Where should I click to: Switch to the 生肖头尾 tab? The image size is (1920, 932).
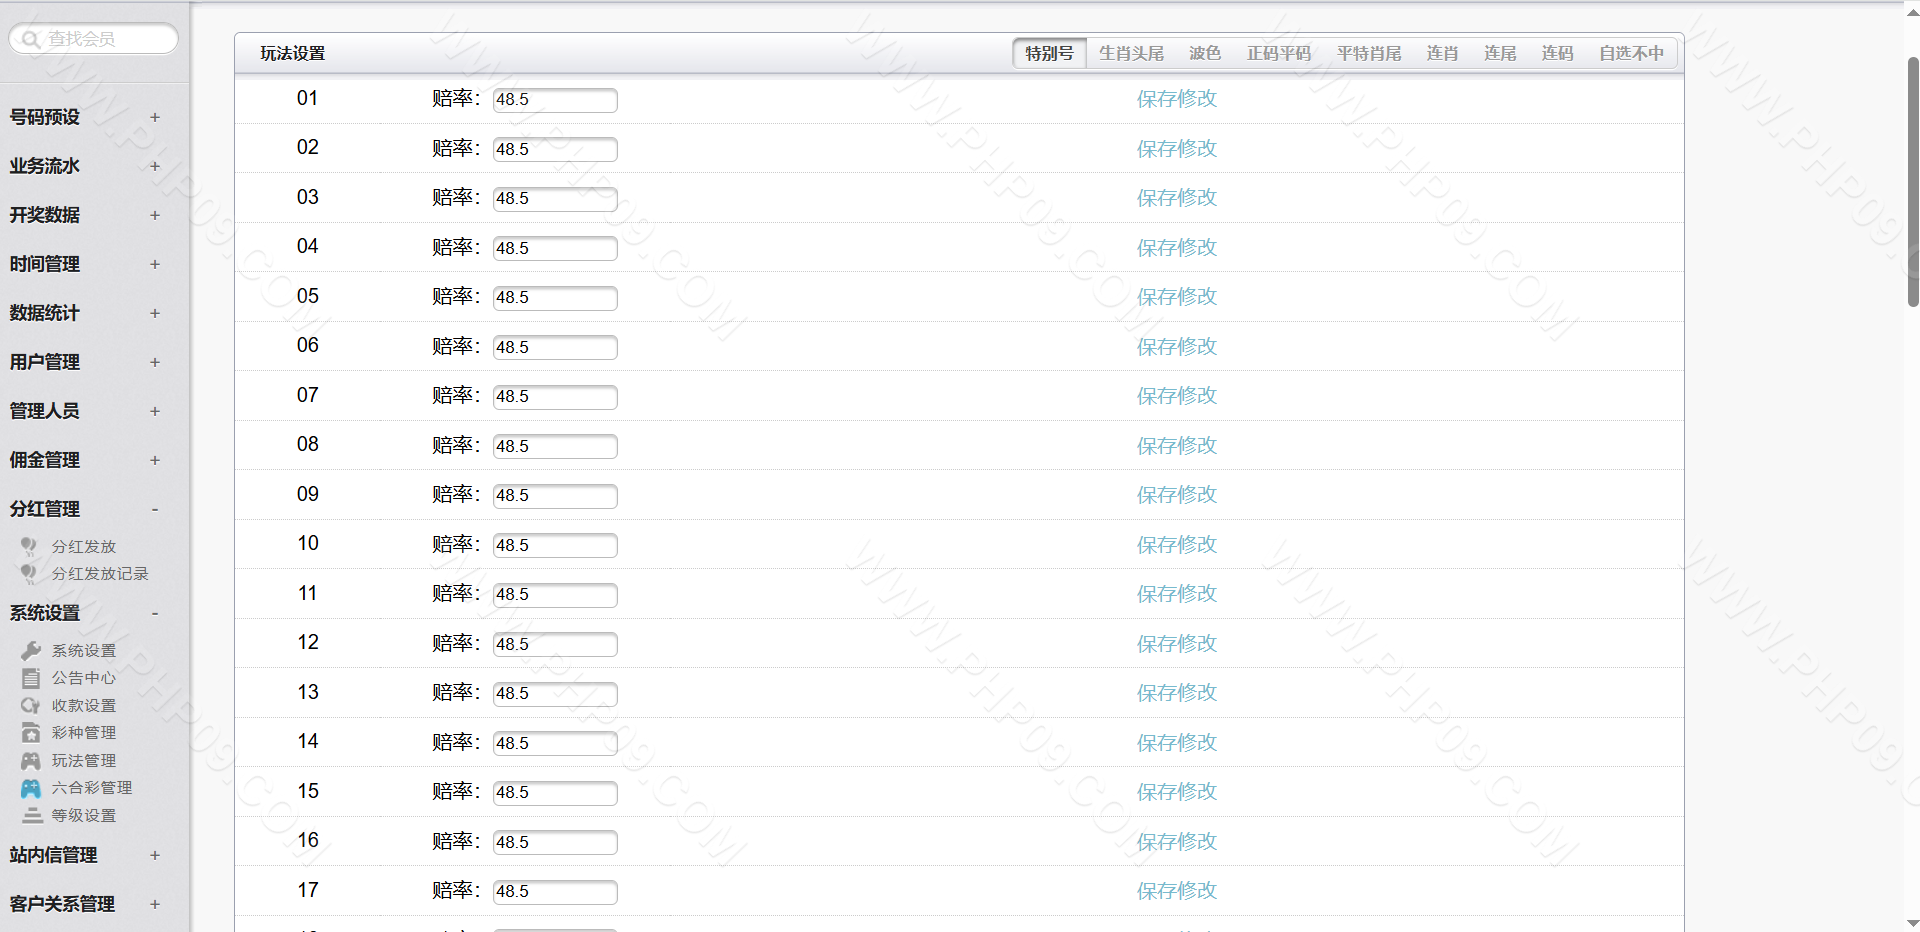coord(1131,53)
